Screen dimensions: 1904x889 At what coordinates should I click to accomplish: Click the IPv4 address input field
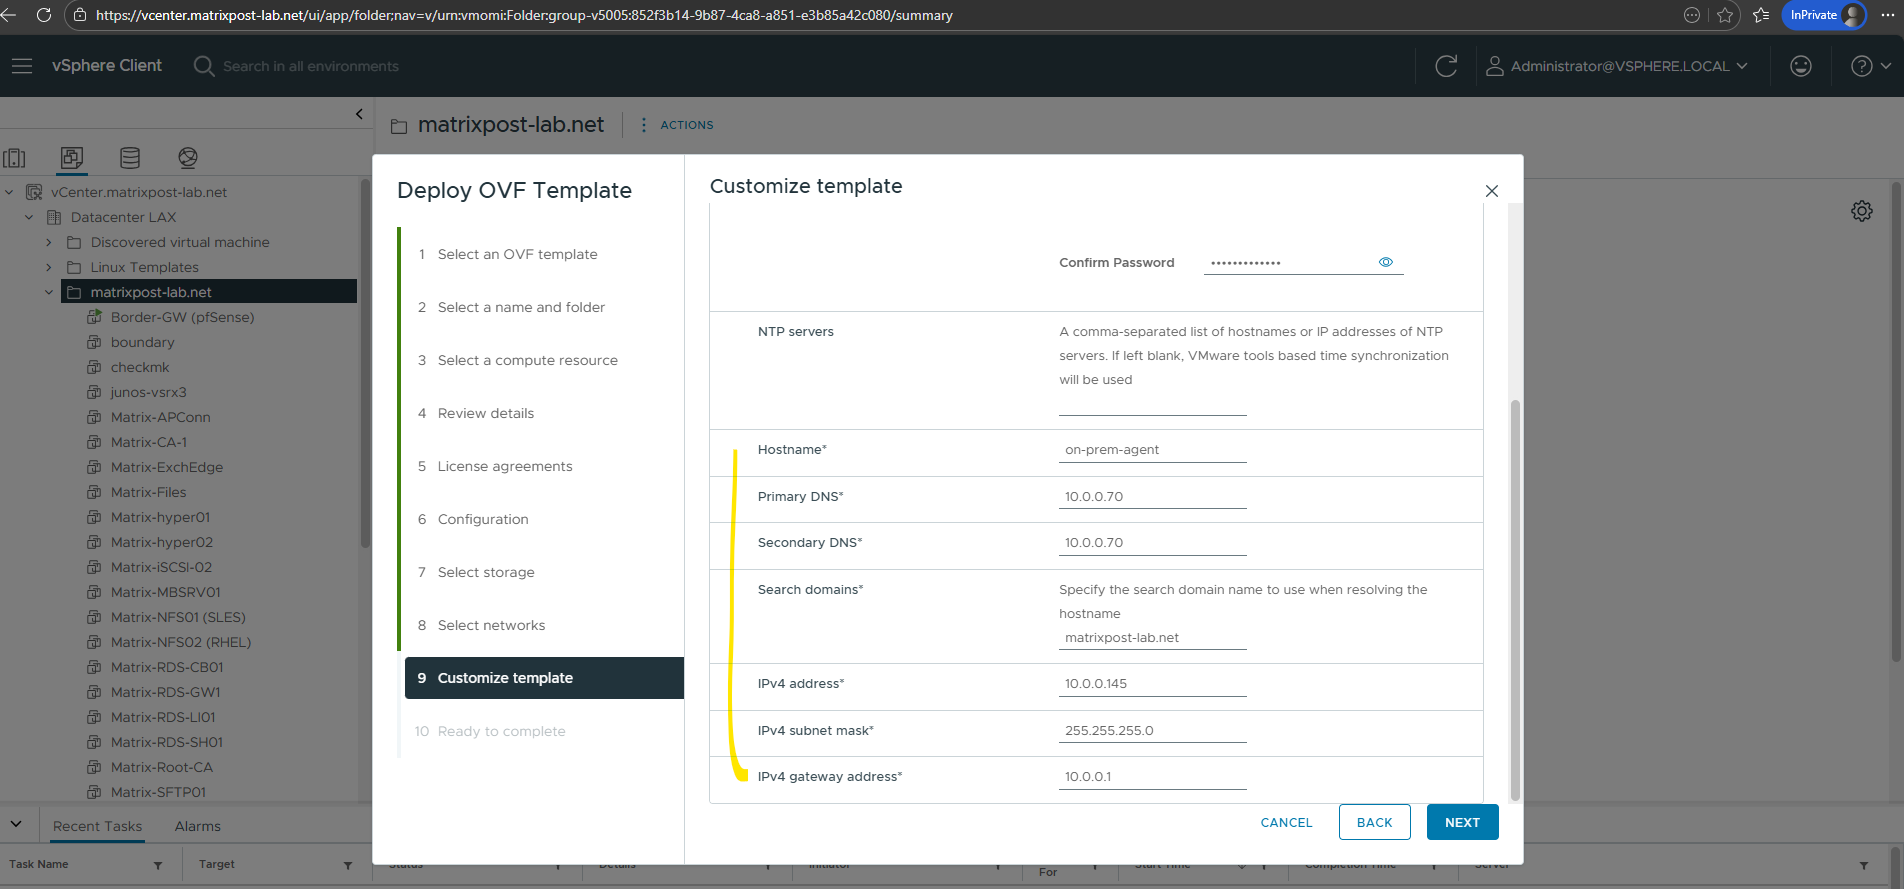click(x=1152, y=684)
